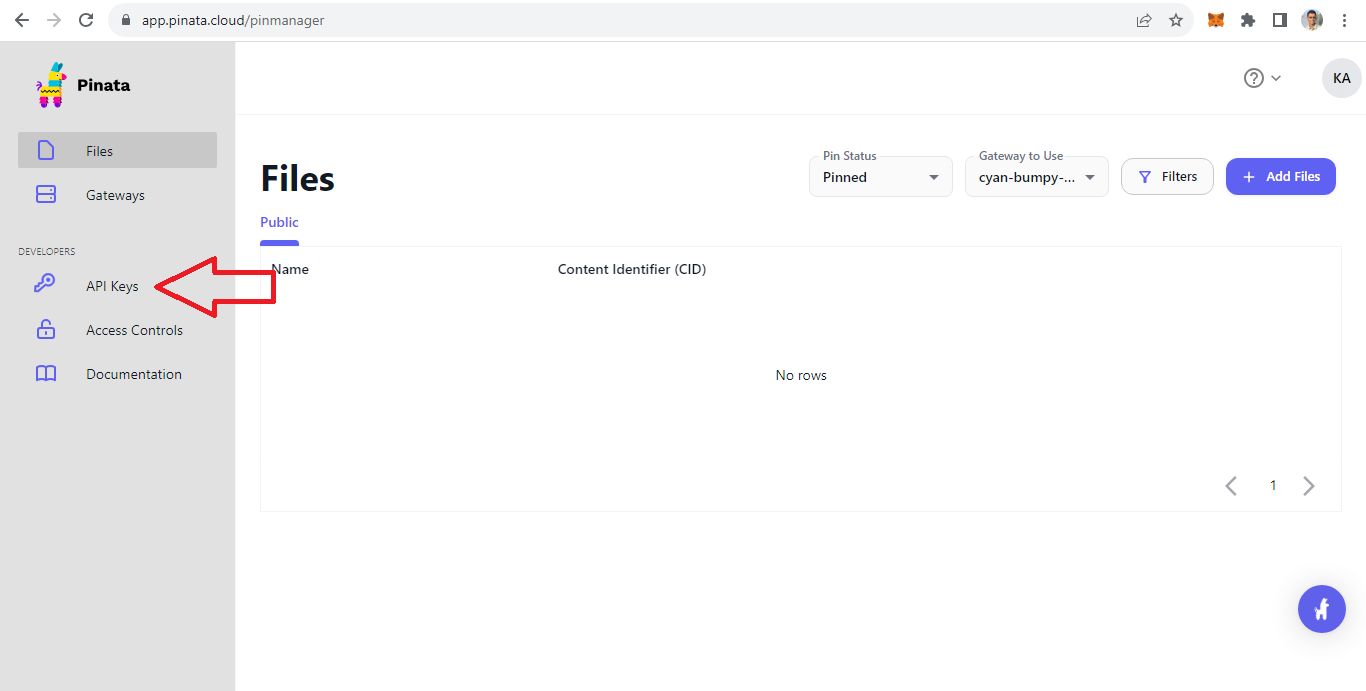Expand the Gateway to Use dropdown
The image size is (1366, 691).
1036,177
